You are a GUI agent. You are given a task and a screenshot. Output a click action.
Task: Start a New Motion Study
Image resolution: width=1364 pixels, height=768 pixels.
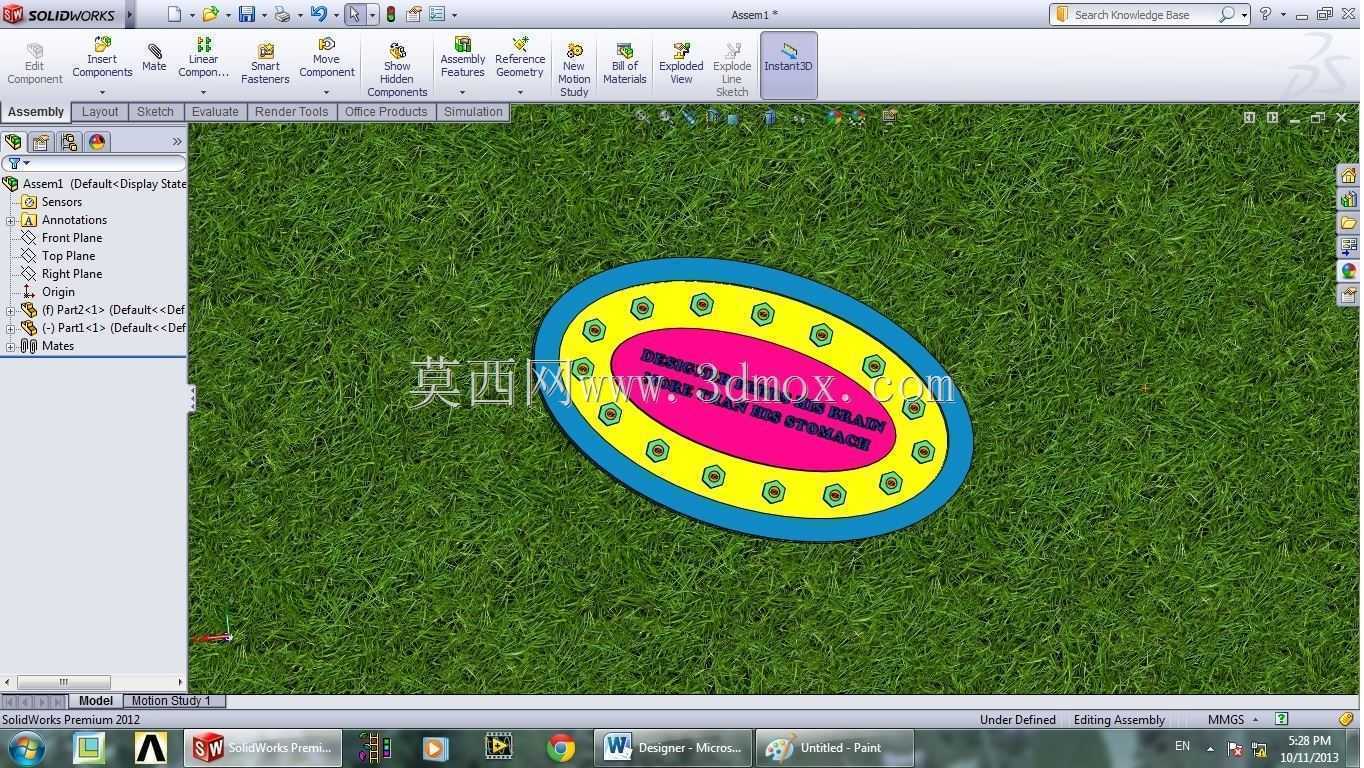574,69
